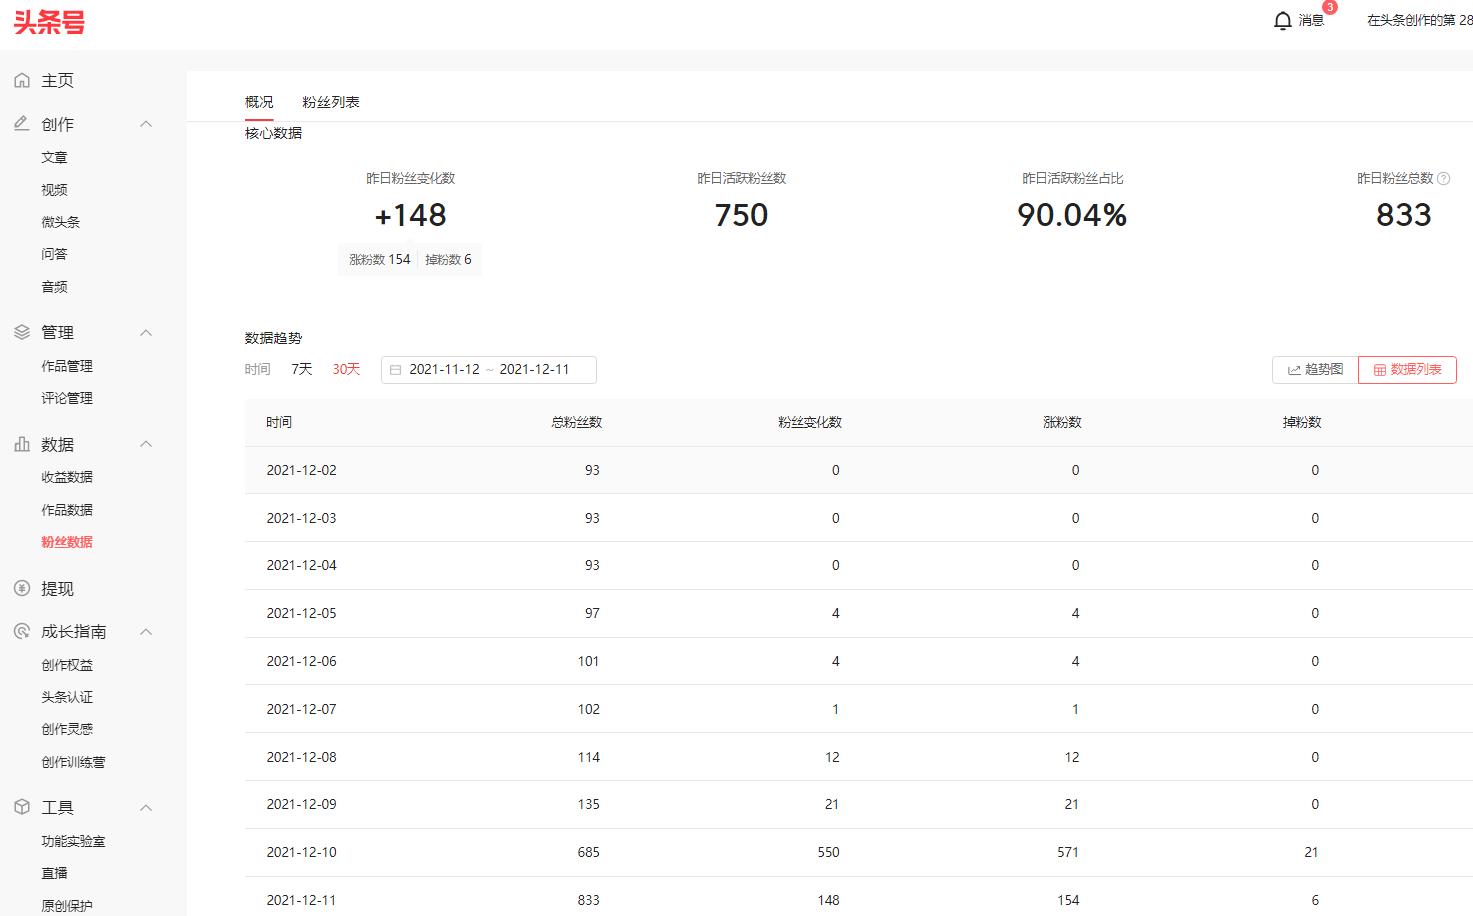Open 视频 in the sidebar
Image resolution: width=1473 pixels, height=916 pixels.
pyautogui.click(x=54, y=190)
